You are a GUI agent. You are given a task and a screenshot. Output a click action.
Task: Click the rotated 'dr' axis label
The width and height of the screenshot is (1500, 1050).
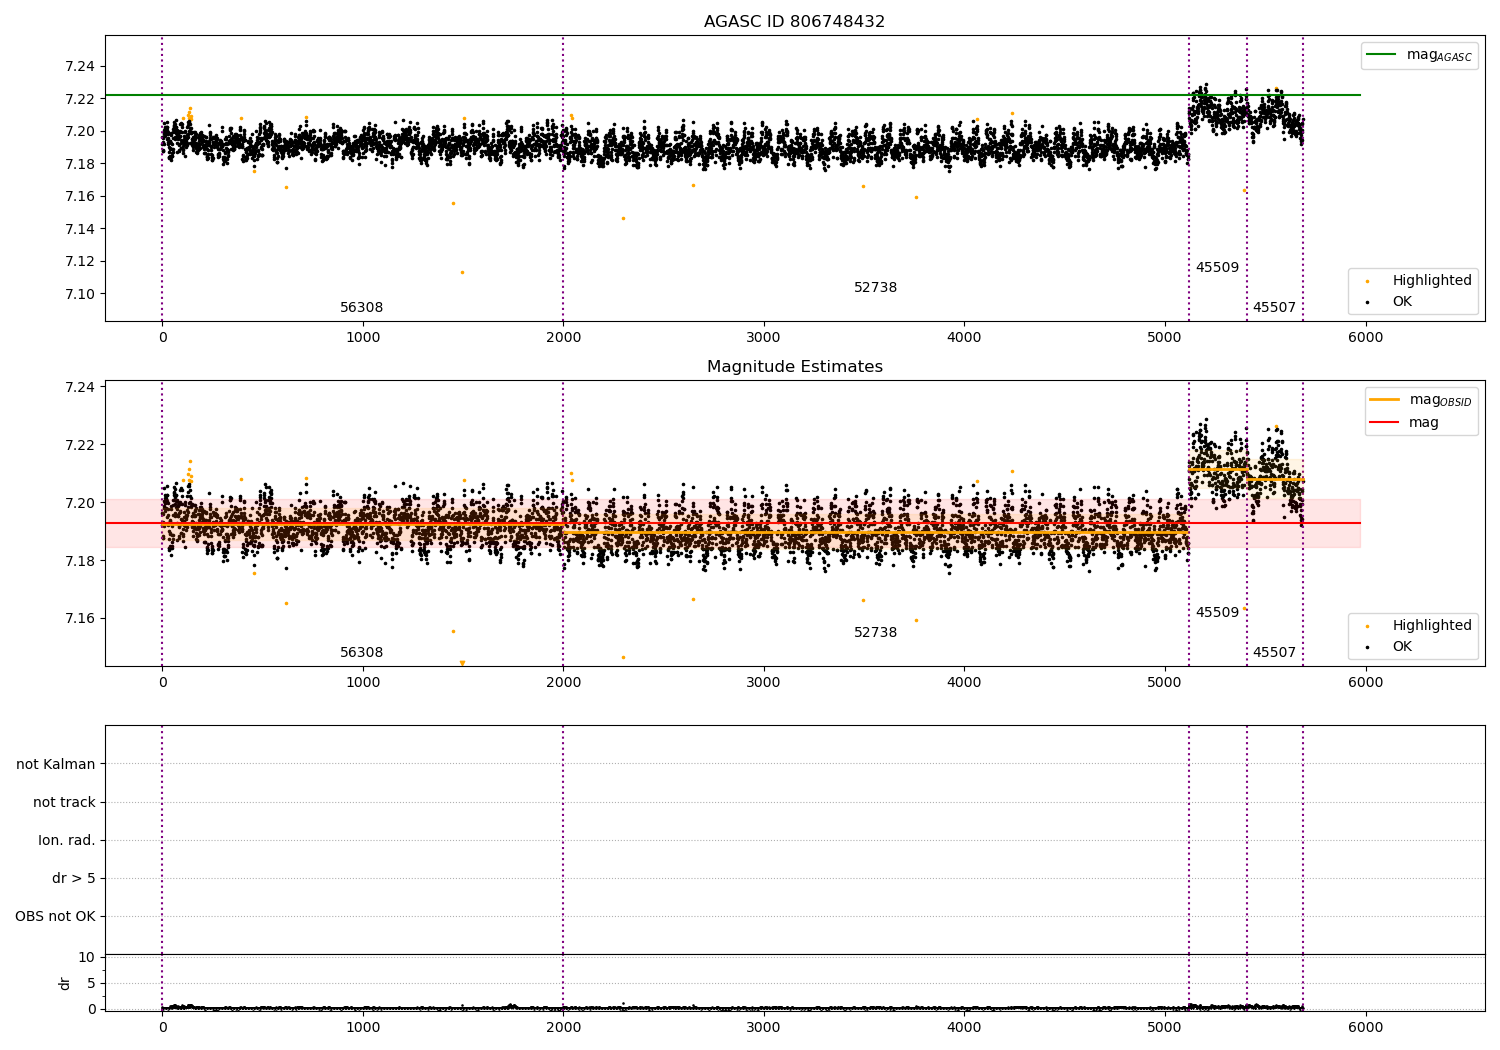(65, 984)
